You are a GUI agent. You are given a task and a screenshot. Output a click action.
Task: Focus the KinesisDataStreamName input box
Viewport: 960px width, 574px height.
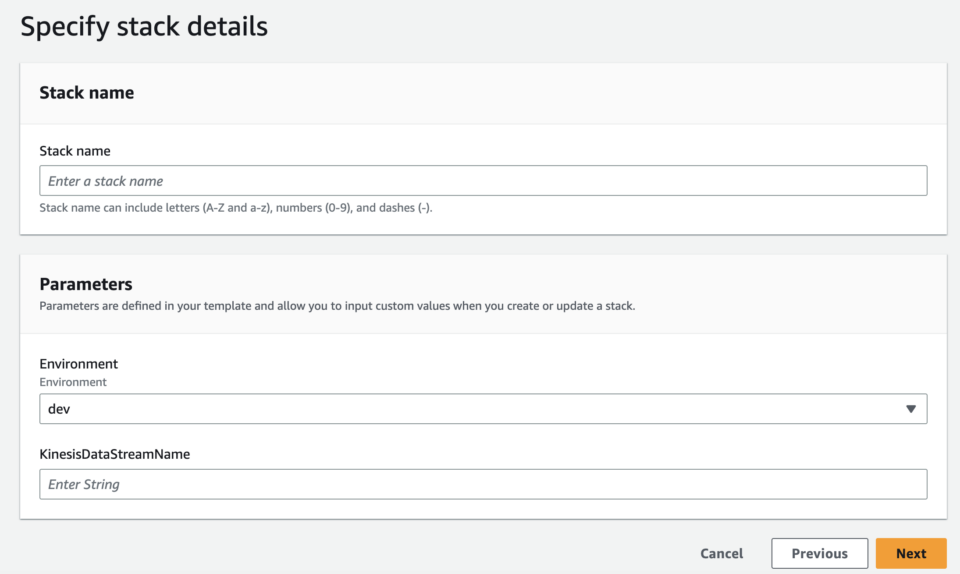click(483, 484)
